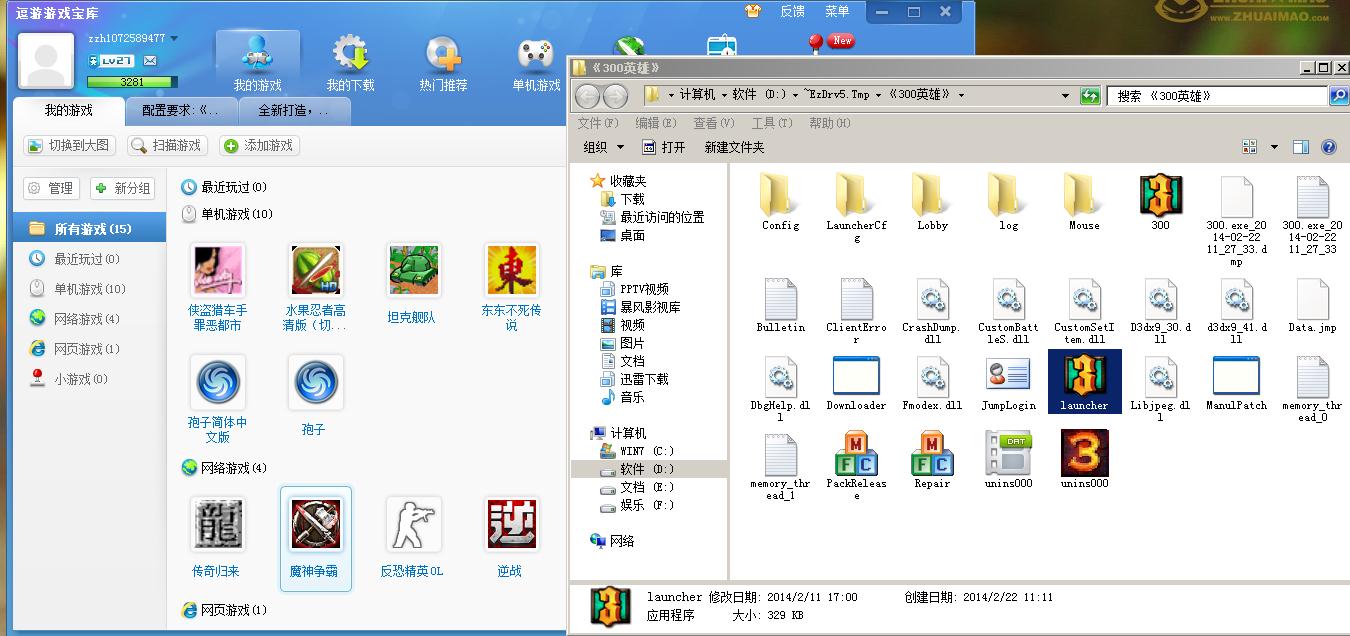
Task: Select 娱乐 (F:) in the Explorer navigation tree
Action: coord(639,505)
